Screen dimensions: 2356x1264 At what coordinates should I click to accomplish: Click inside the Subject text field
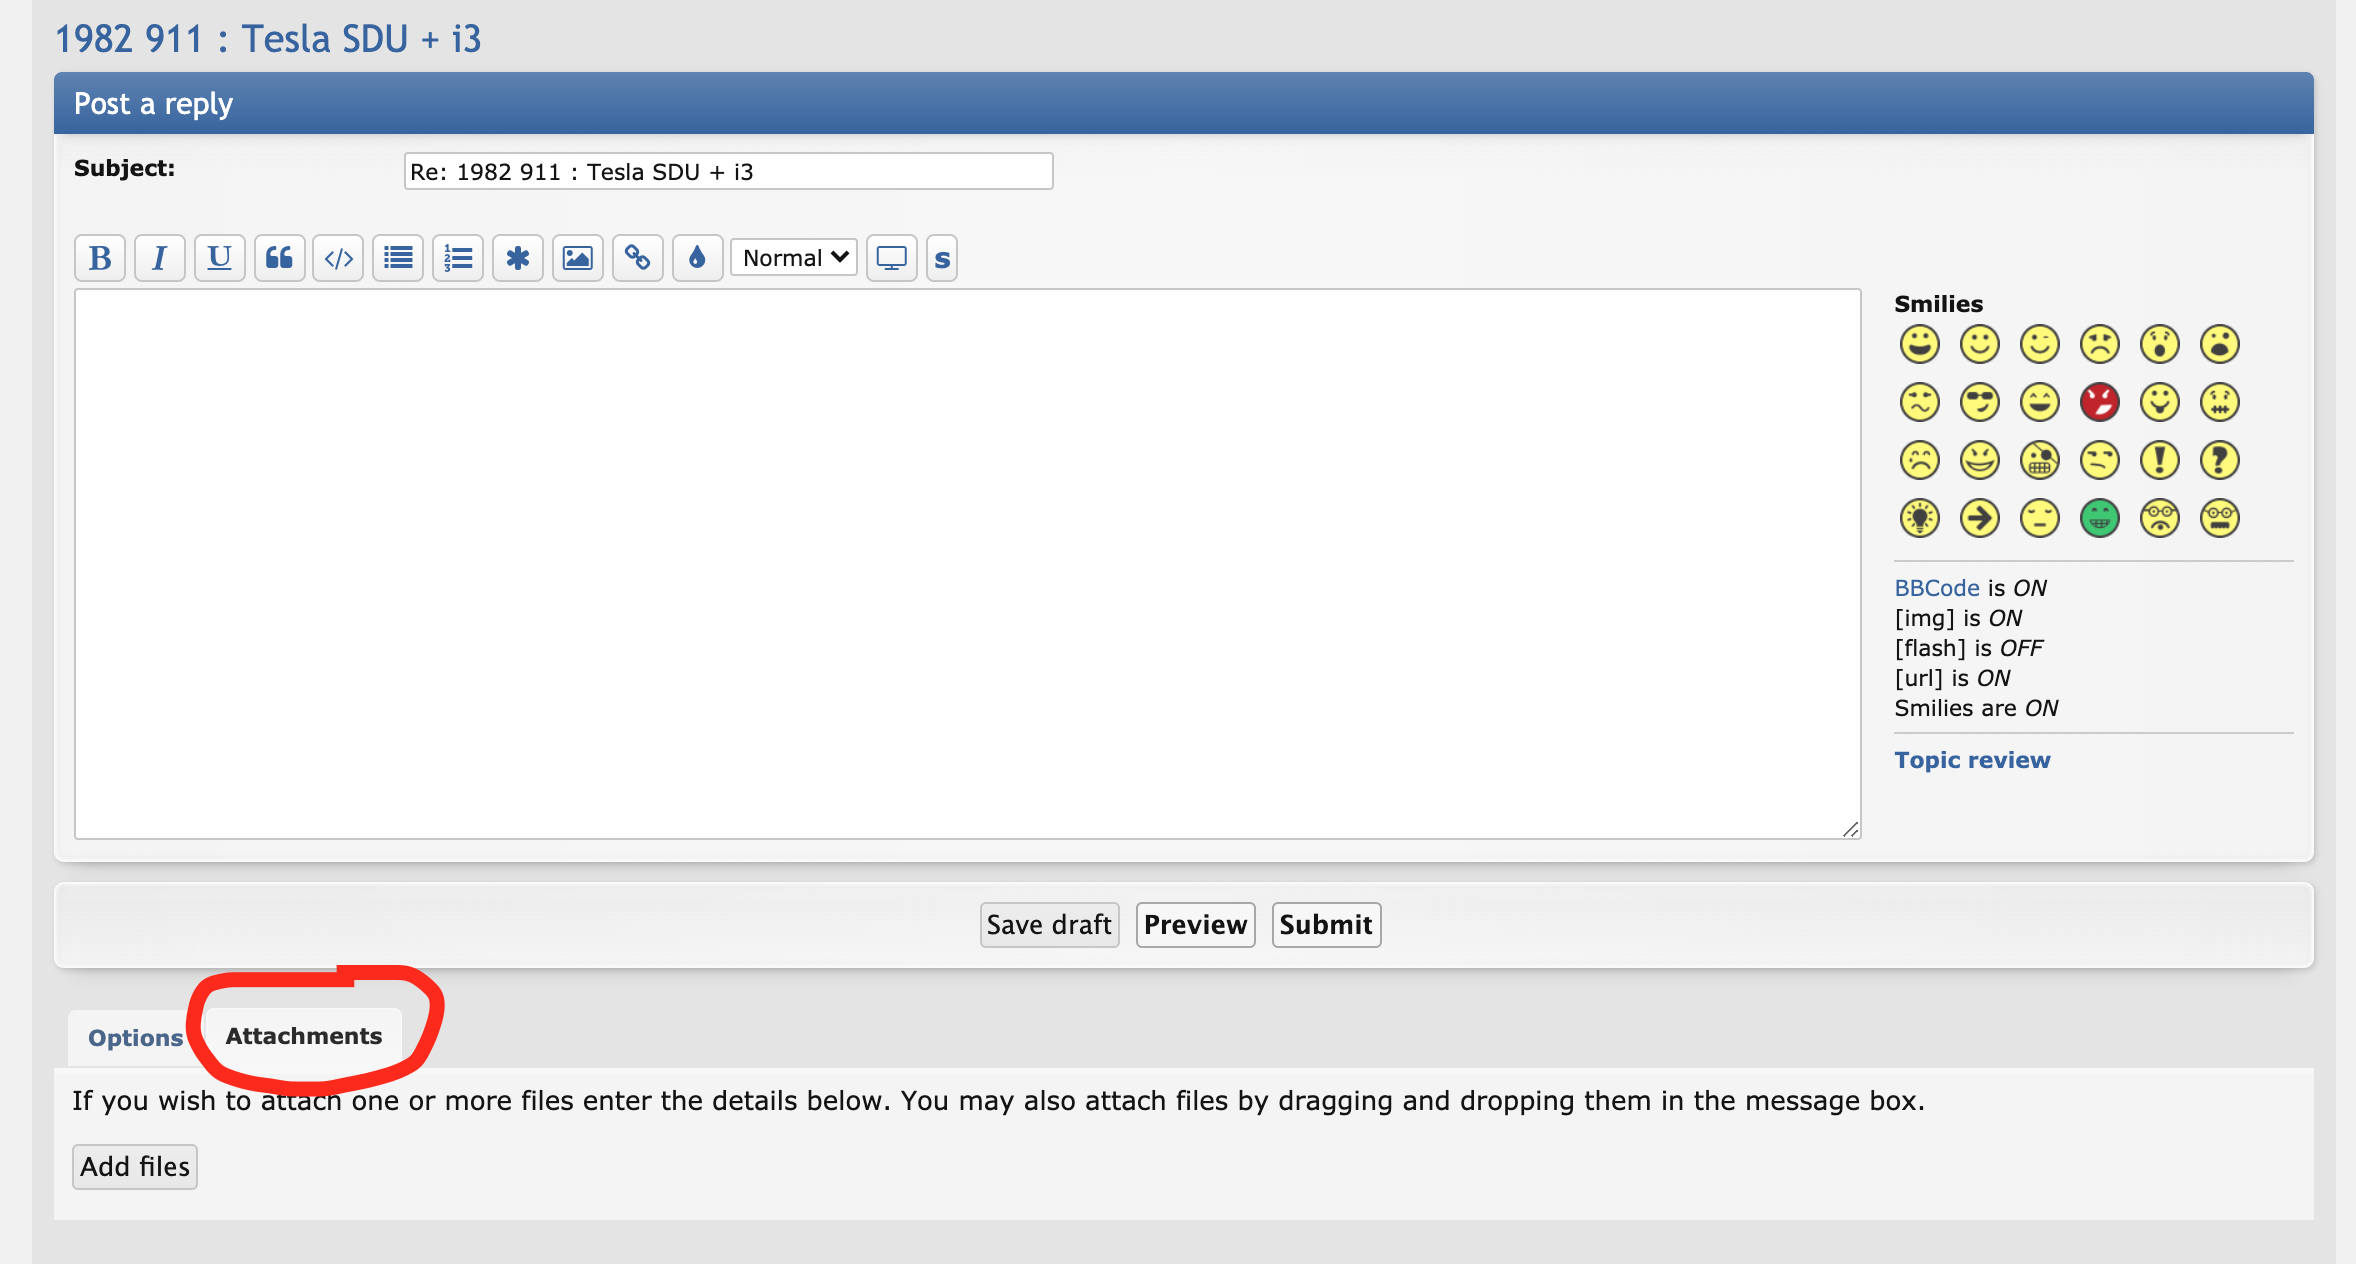pos(727,171)
